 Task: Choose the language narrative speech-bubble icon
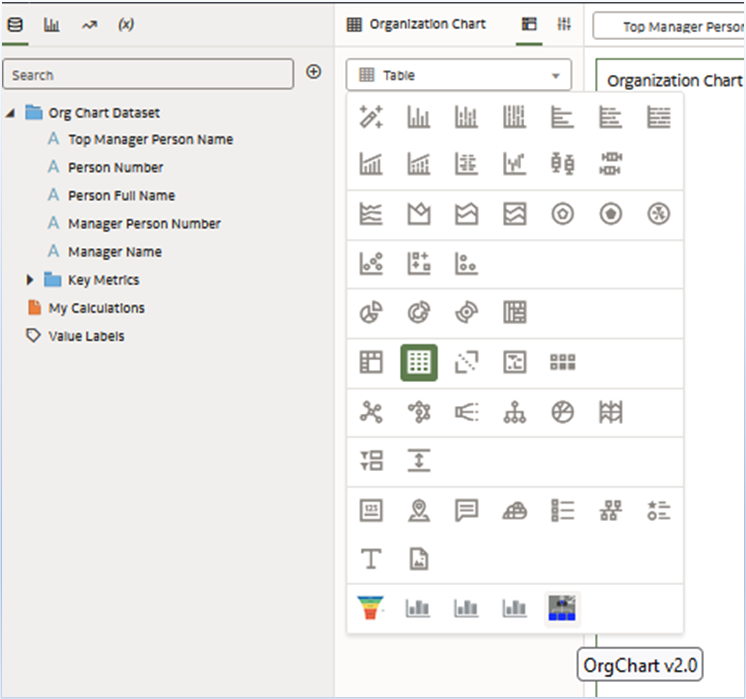coord(467,511)
